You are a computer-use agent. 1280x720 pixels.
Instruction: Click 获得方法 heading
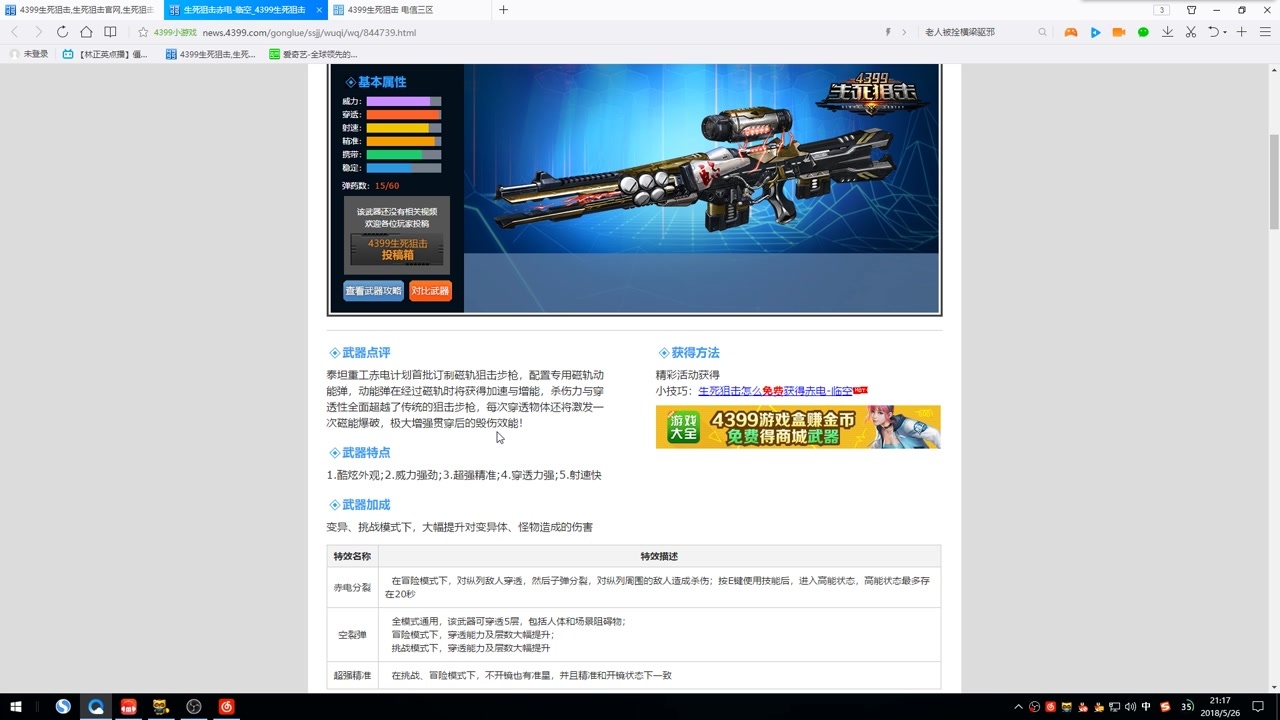click(695, 353)
